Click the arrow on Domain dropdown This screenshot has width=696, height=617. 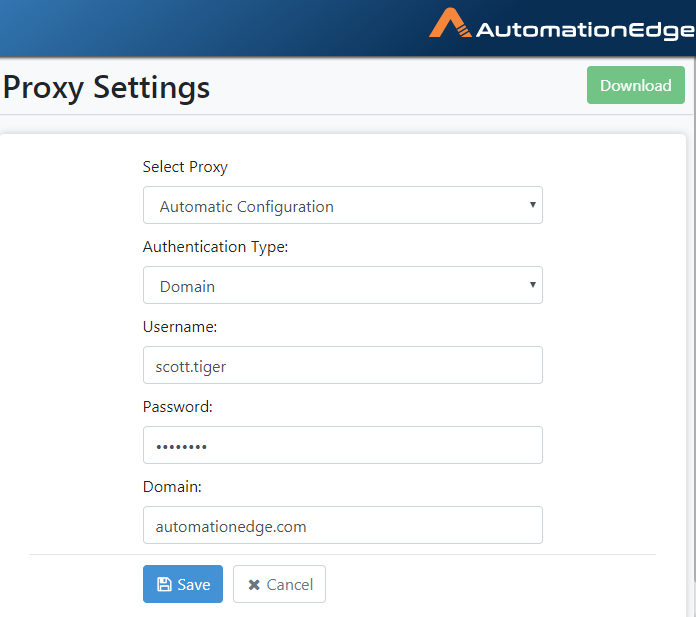pyautogui.click(x=533, y=285)
